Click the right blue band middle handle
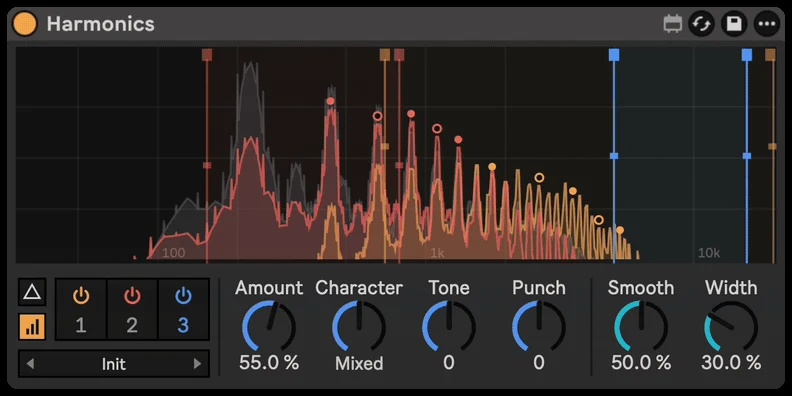 tap(747, 156)
